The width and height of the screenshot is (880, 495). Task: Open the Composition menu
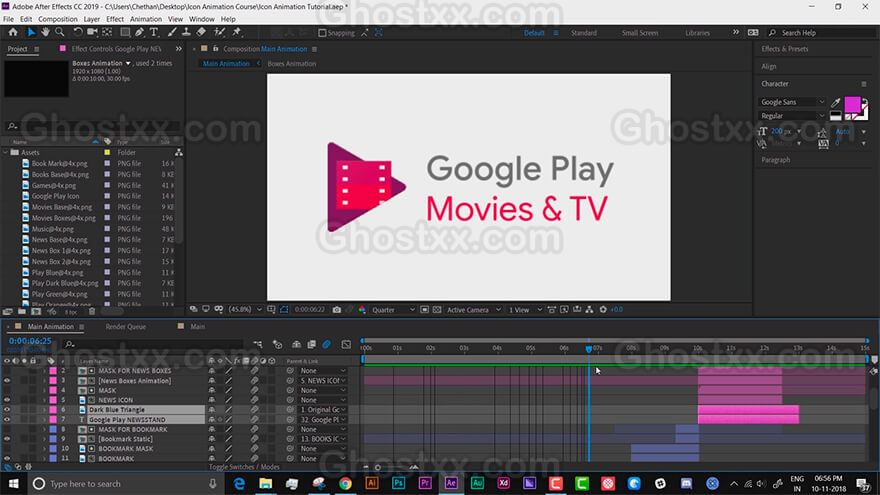pyautogui.click(x=58, y=19)
